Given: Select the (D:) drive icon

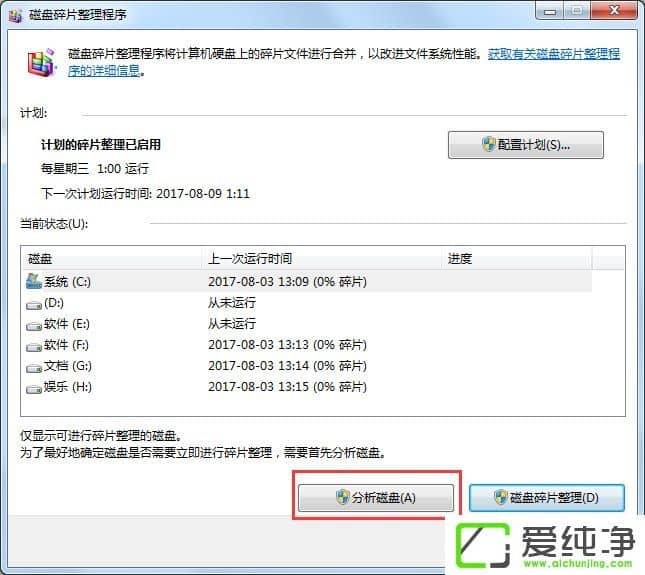Looking at the screenshot, I should point(34,303).
